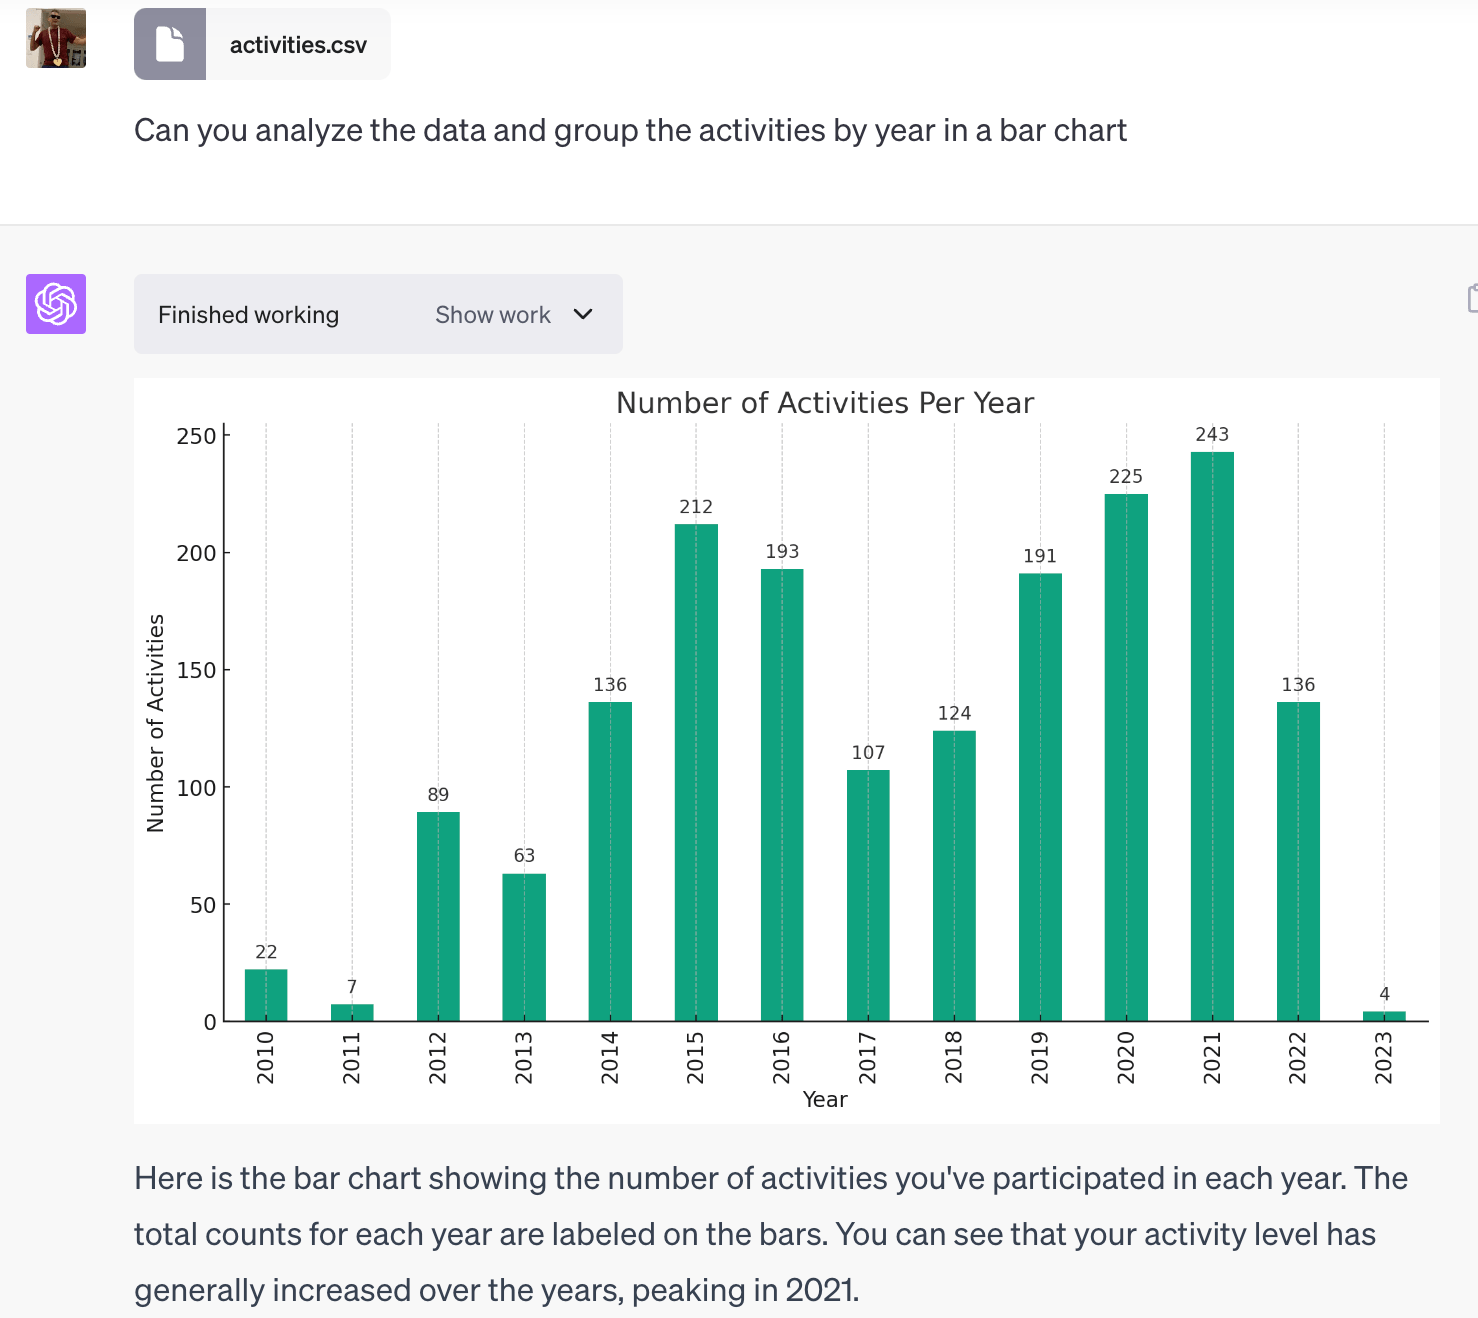1478x1318 pixels.
Task: Click the 2015 bar labeled 212
Action: [x=696, y=772]
